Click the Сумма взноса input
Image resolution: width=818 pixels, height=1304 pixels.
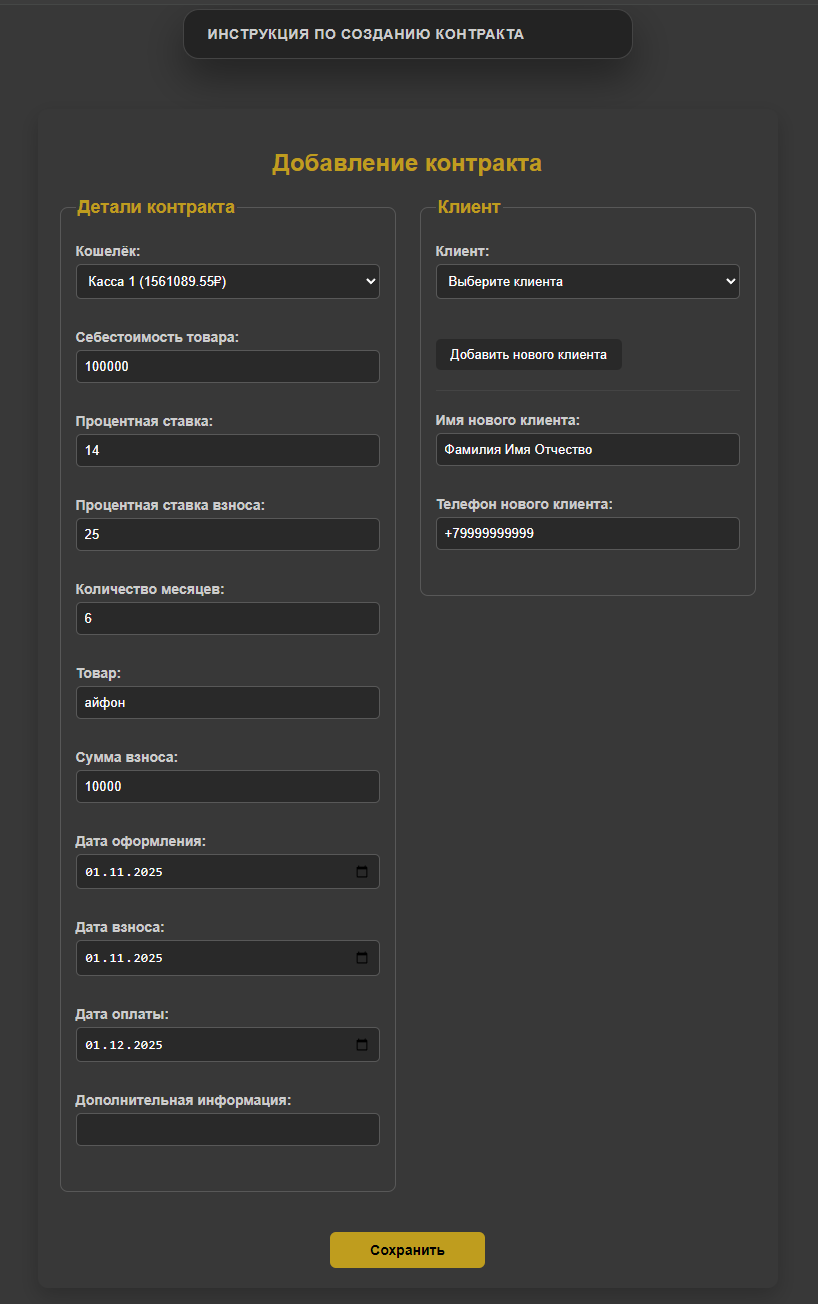(227, 787)
